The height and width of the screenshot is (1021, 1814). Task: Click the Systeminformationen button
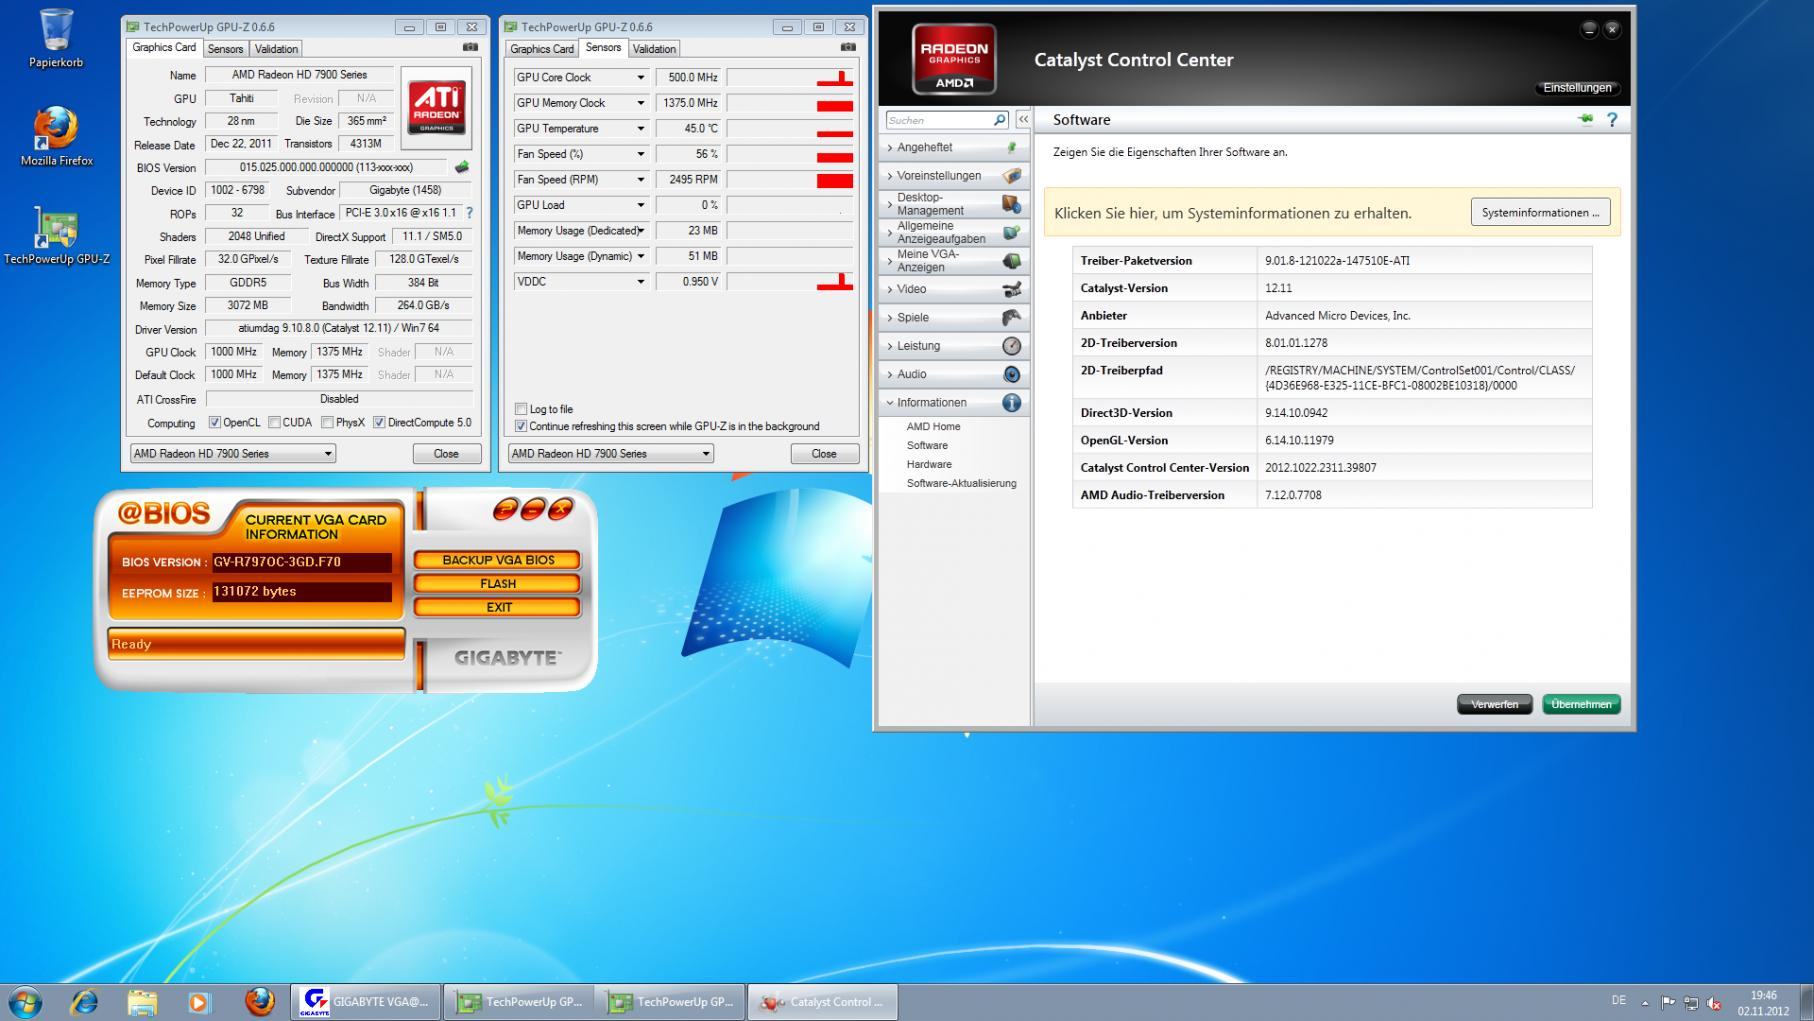[1540, 212]
